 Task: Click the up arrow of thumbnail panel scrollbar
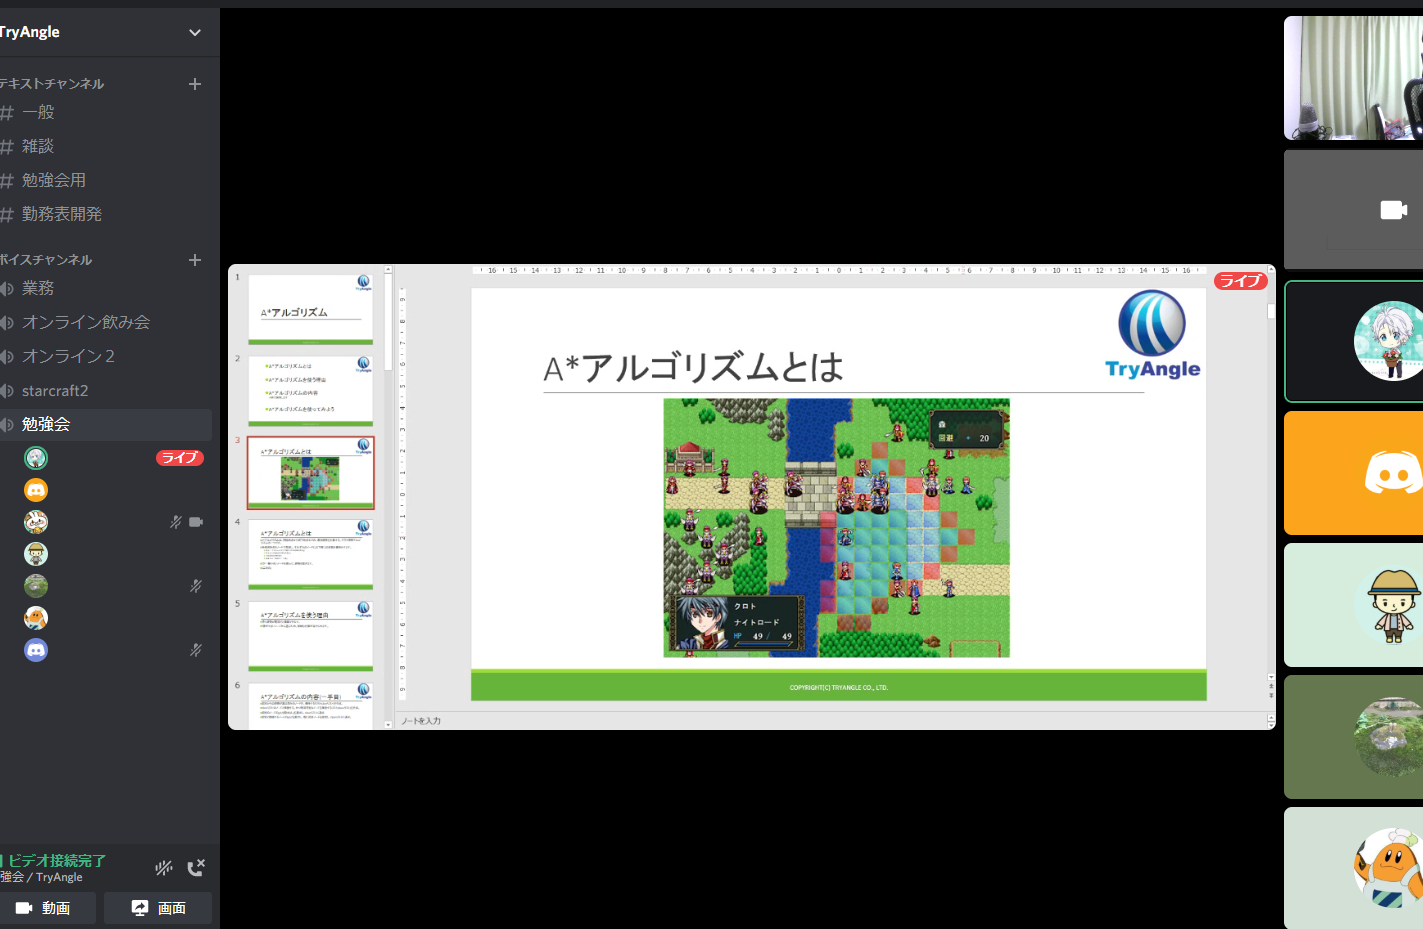click(388, 270)
